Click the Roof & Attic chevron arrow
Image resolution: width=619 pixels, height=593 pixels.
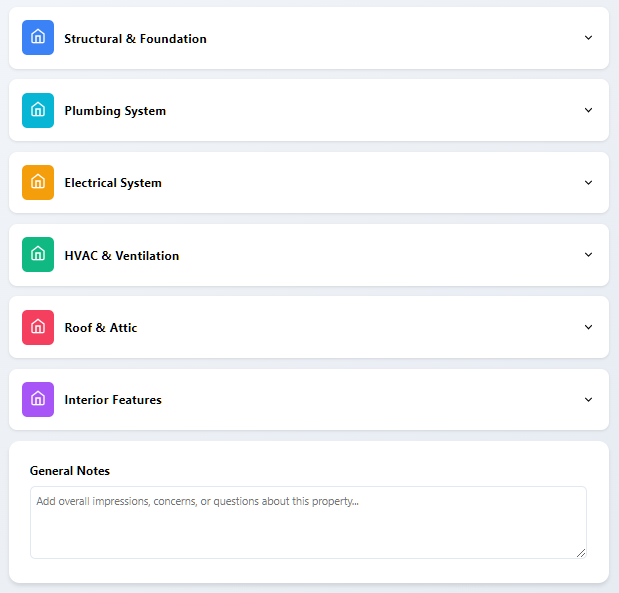pyautogui.click(x=588, y=327)
